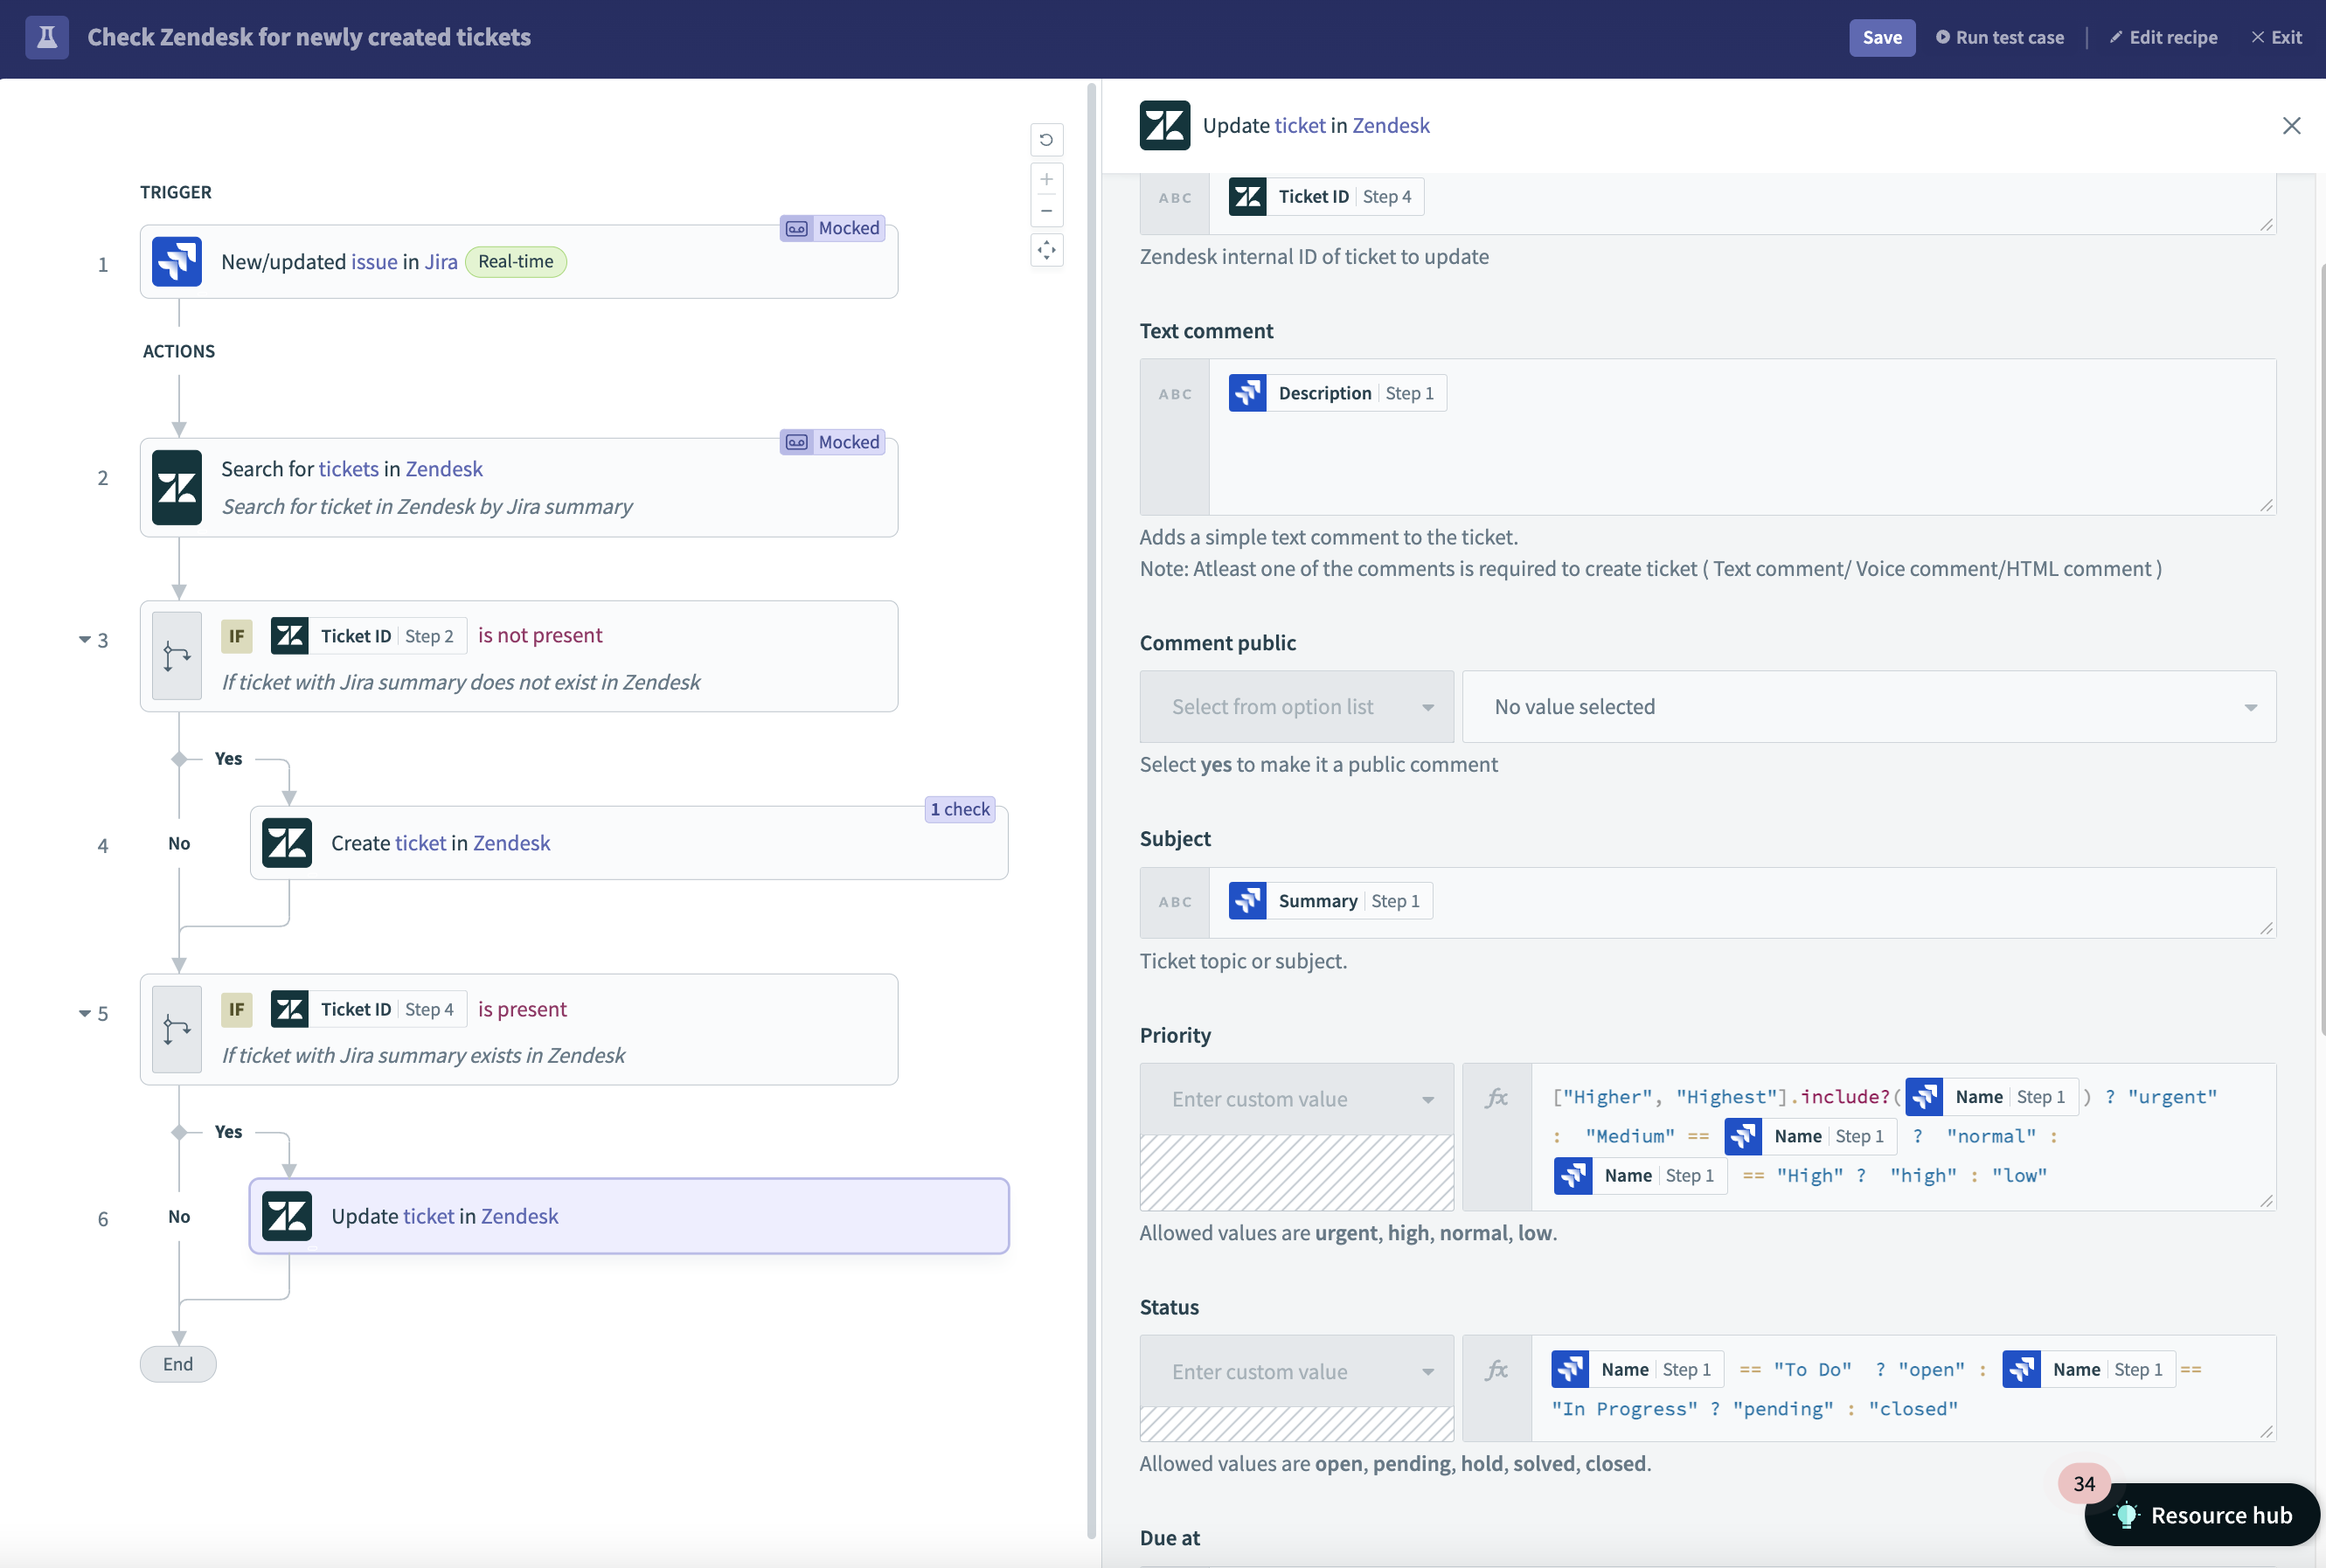This screenshot has height=1568, width=2326.
Task: Toggle the Real-time label on Jira trigger
Action: (515, 260)
